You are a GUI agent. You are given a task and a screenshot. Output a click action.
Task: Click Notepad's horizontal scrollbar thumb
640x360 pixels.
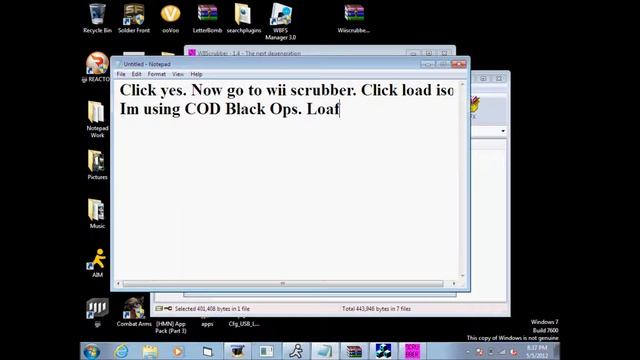tap(282, 284)
